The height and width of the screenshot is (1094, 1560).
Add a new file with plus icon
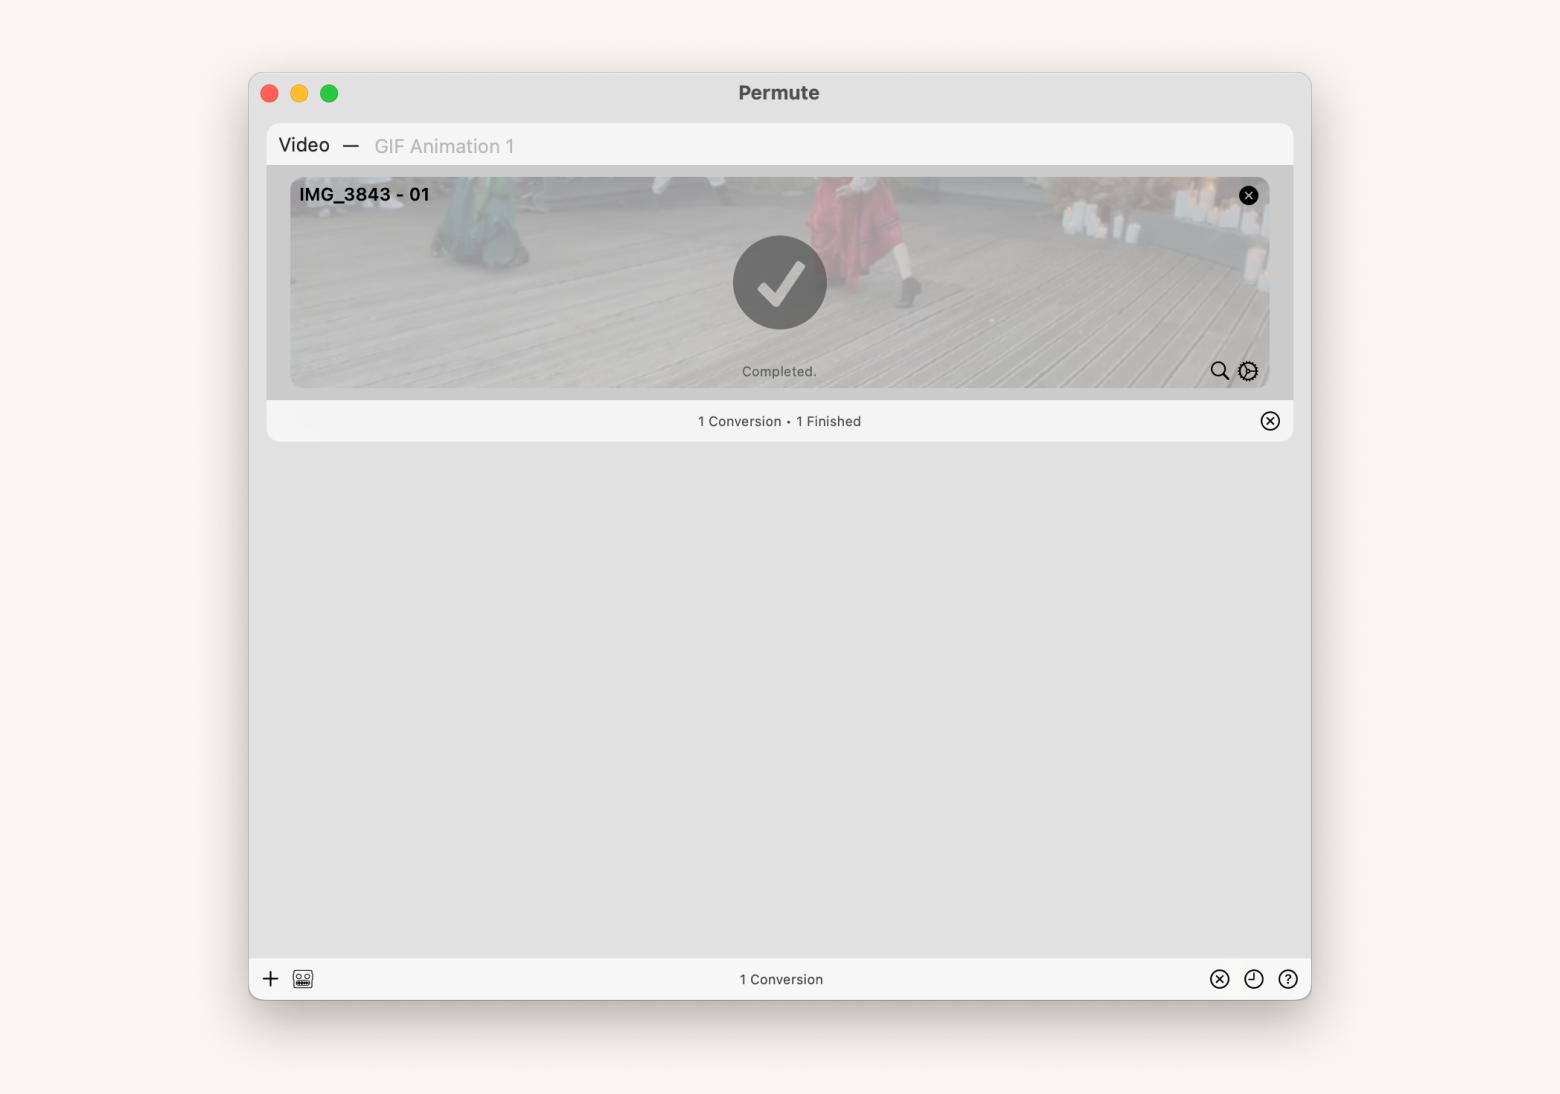(x=270, y=979)
